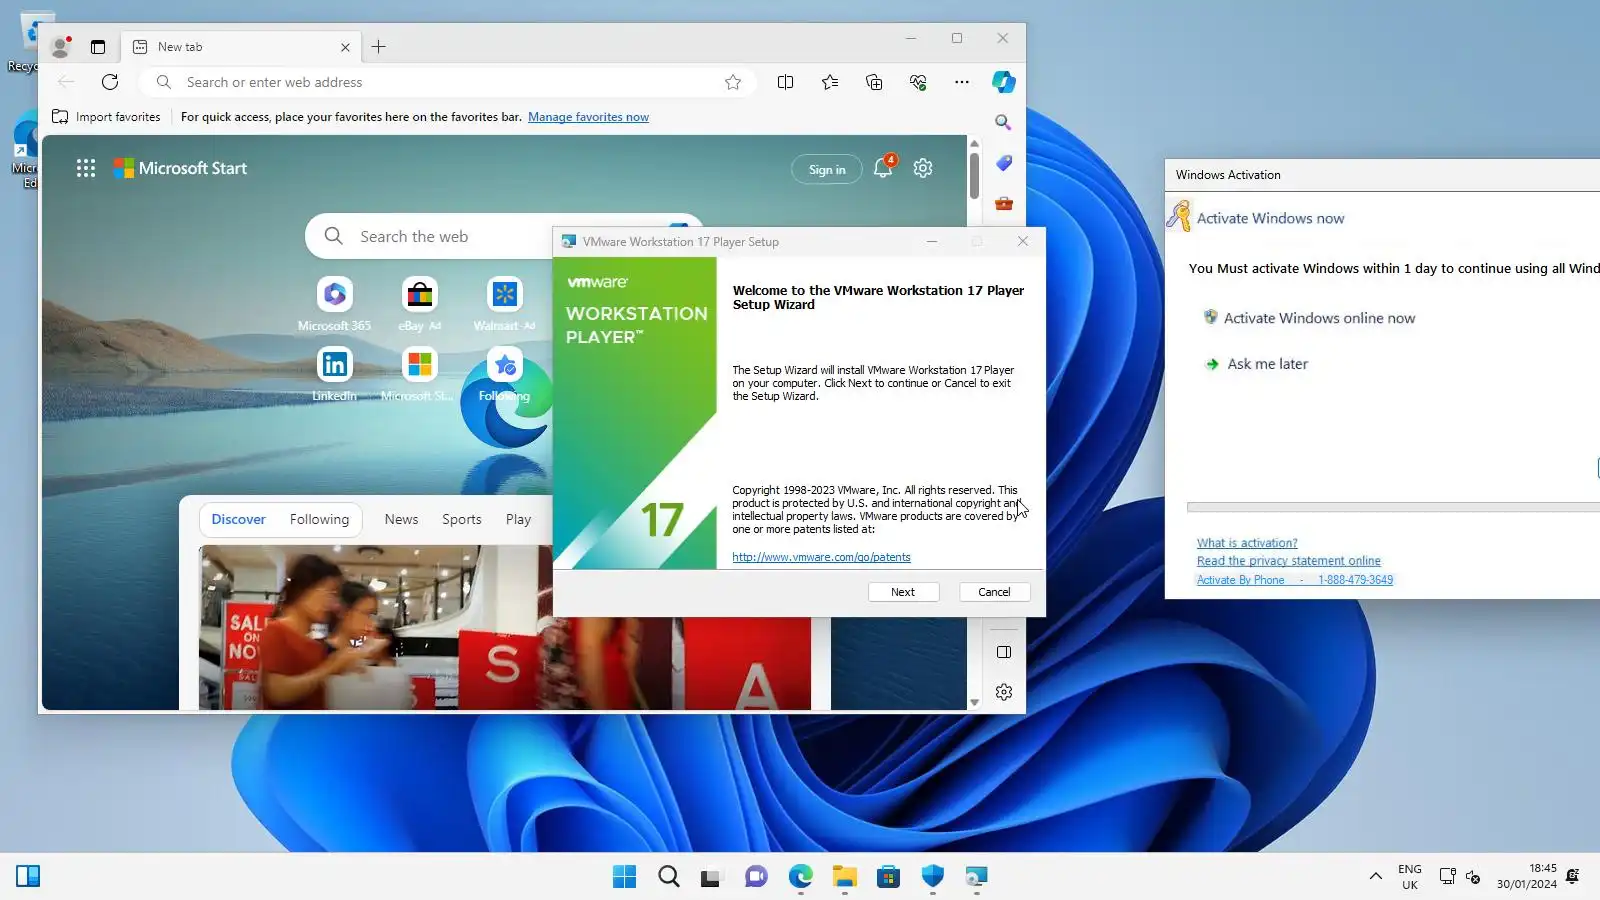Open the Walmart quick link tile
This screenshot has height=900, width=1600.
[x=504, y=304]
